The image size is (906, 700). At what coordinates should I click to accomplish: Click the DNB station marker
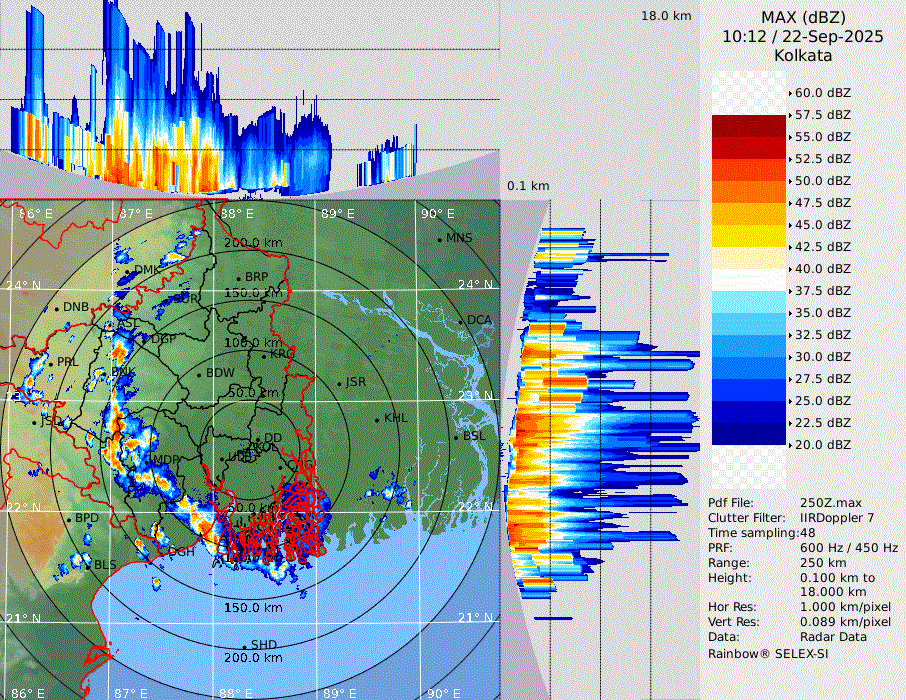click(x=57, y=308)
